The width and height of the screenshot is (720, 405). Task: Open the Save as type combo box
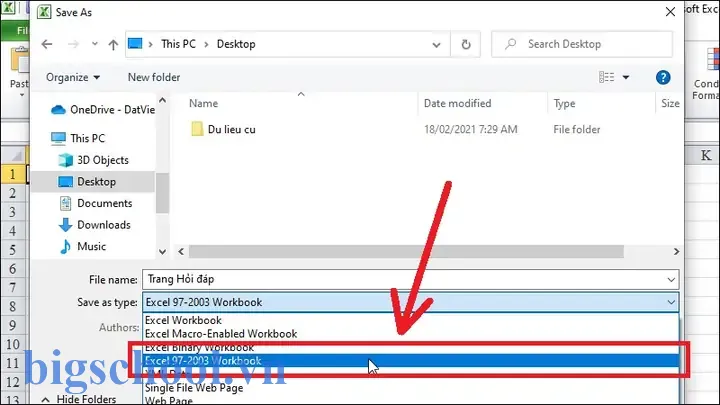coord(411,302)
